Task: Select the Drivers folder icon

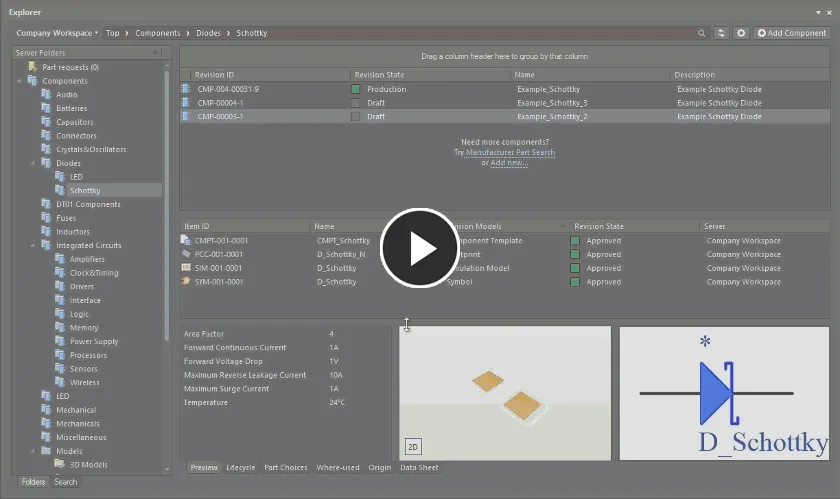Action: coord(60,286)
